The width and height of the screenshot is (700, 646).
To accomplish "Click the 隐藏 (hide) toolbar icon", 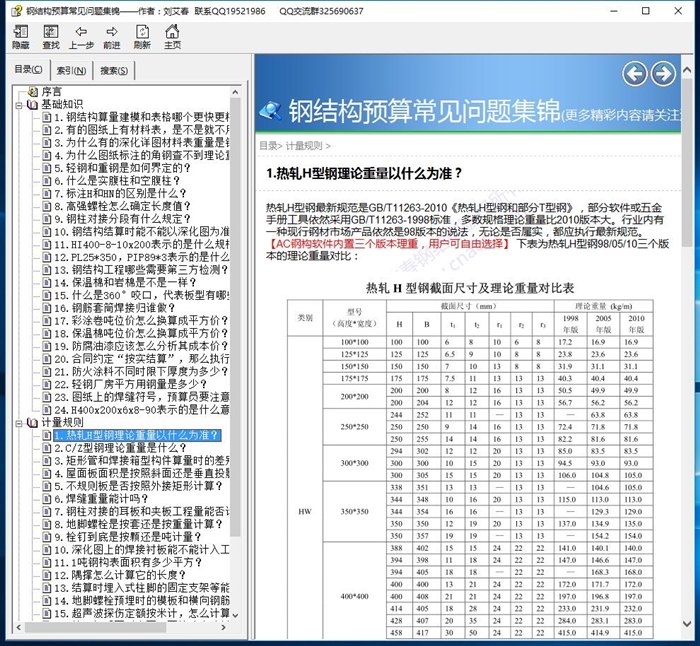I will (x=21, y=37).
